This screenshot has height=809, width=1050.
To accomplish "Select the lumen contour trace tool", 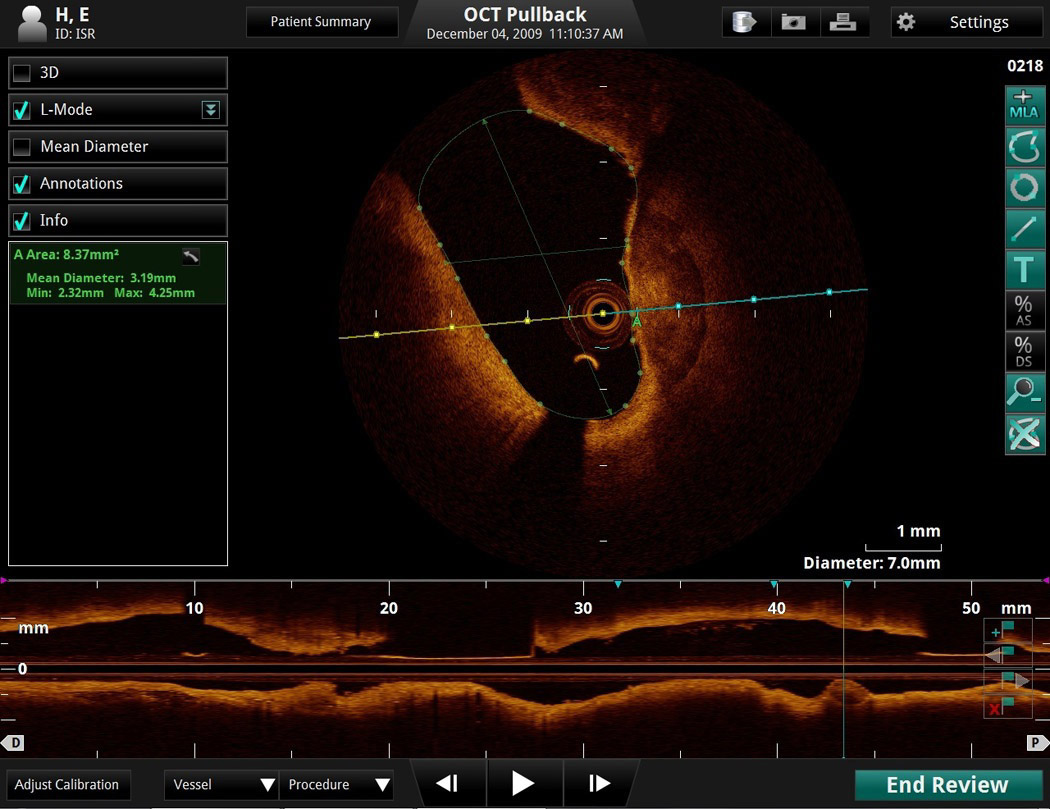I will point(1024,147).
